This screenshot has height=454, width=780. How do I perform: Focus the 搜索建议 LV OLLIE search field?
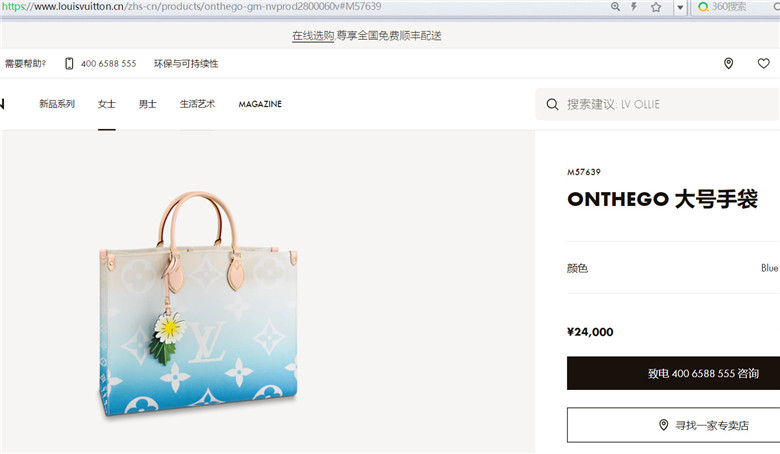(x=658, y=104)
